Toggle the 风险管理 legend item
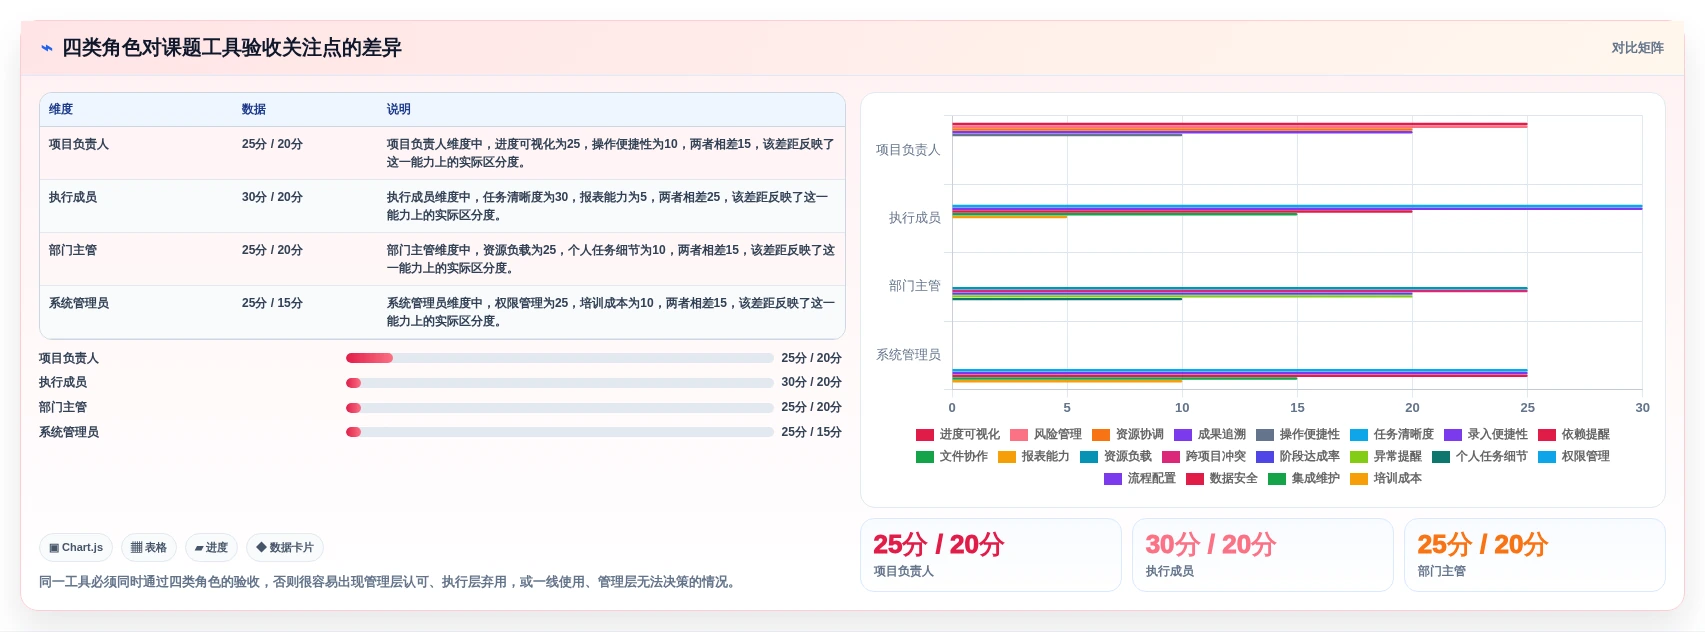This screenshot has height=632, width=1705. [1046, 434]
